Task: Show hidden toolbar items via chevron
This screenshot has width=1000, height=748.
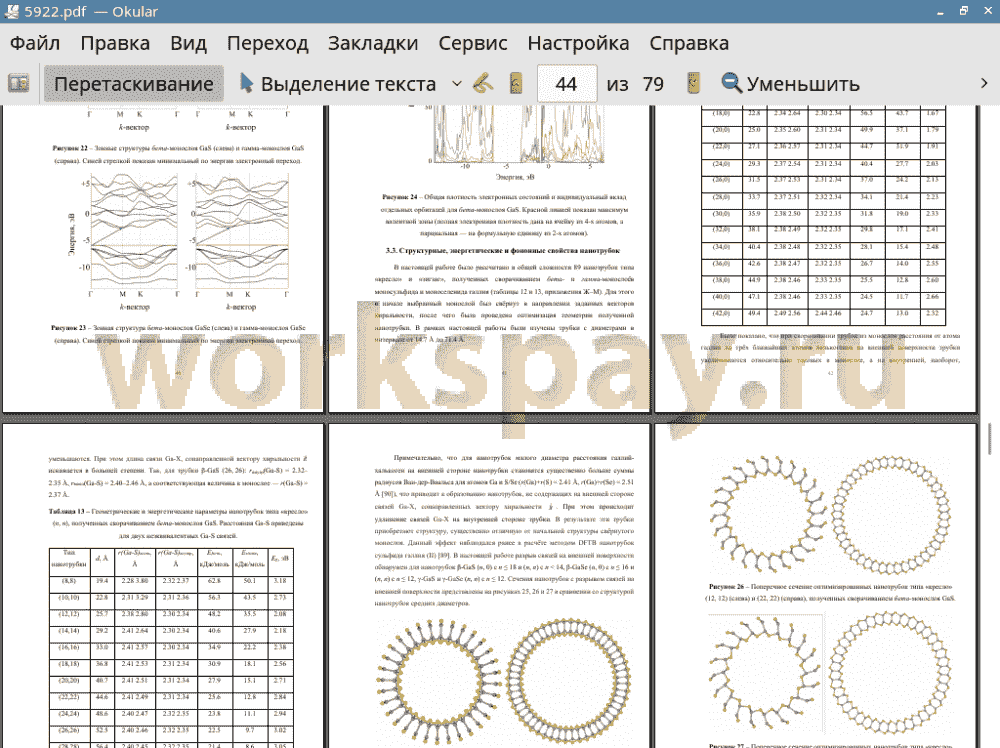Action: pyautogui.click(x=984, y=84)
